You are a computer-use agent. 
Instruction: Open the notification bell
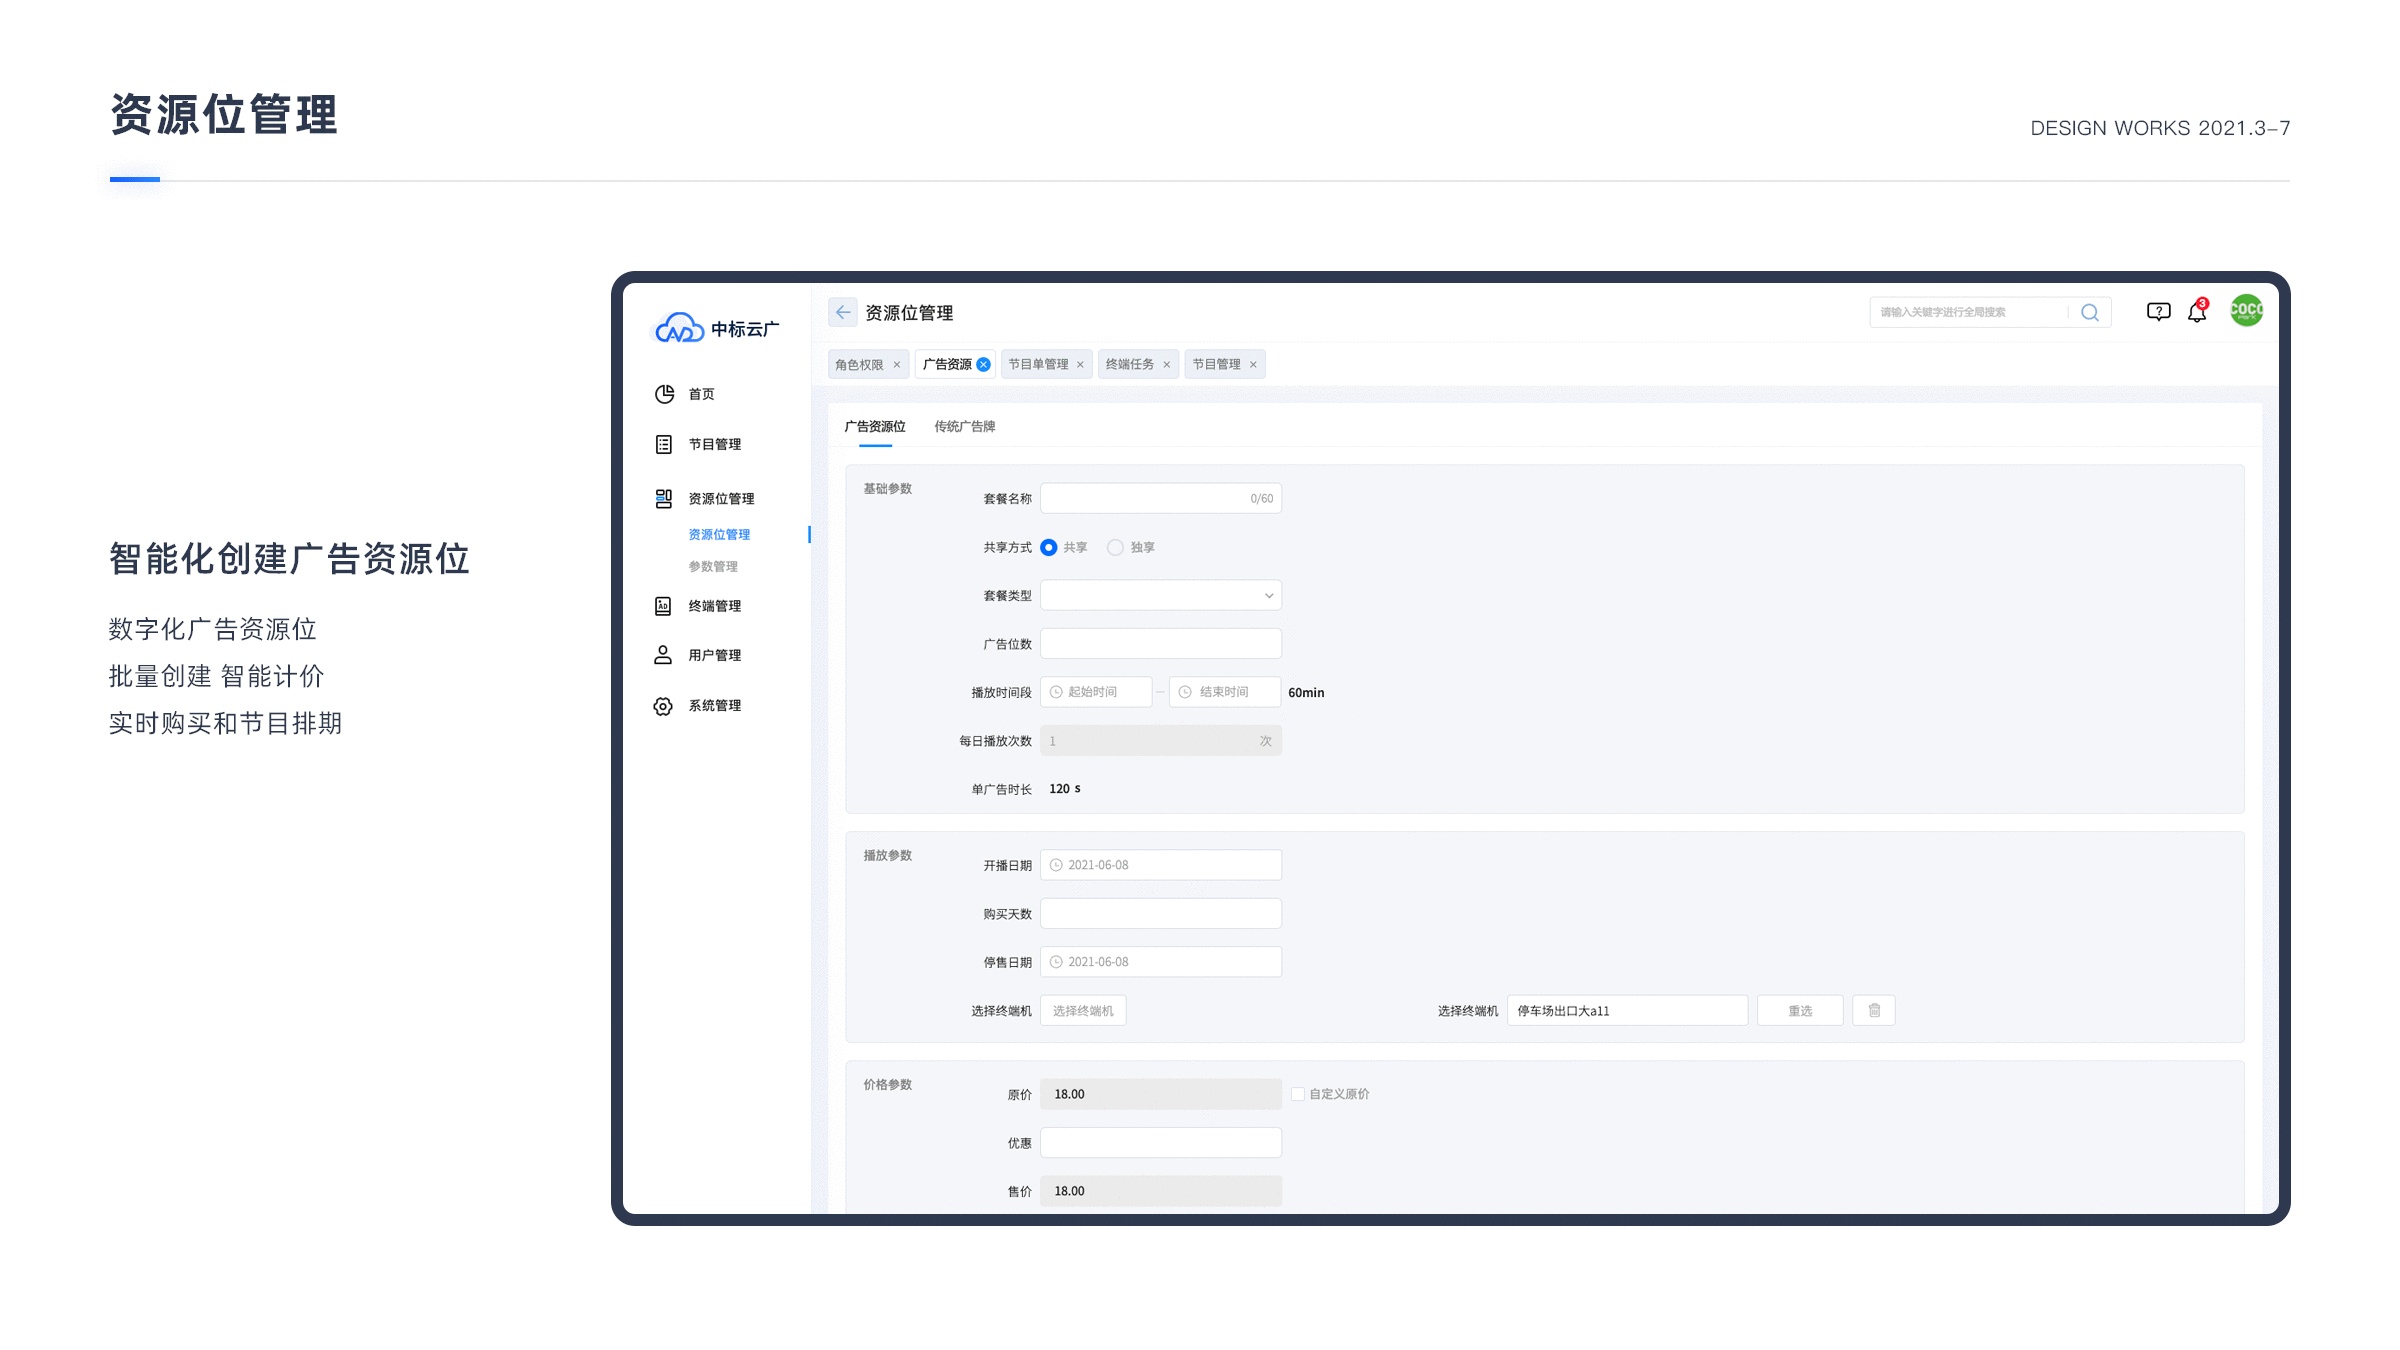[2197, 312]
